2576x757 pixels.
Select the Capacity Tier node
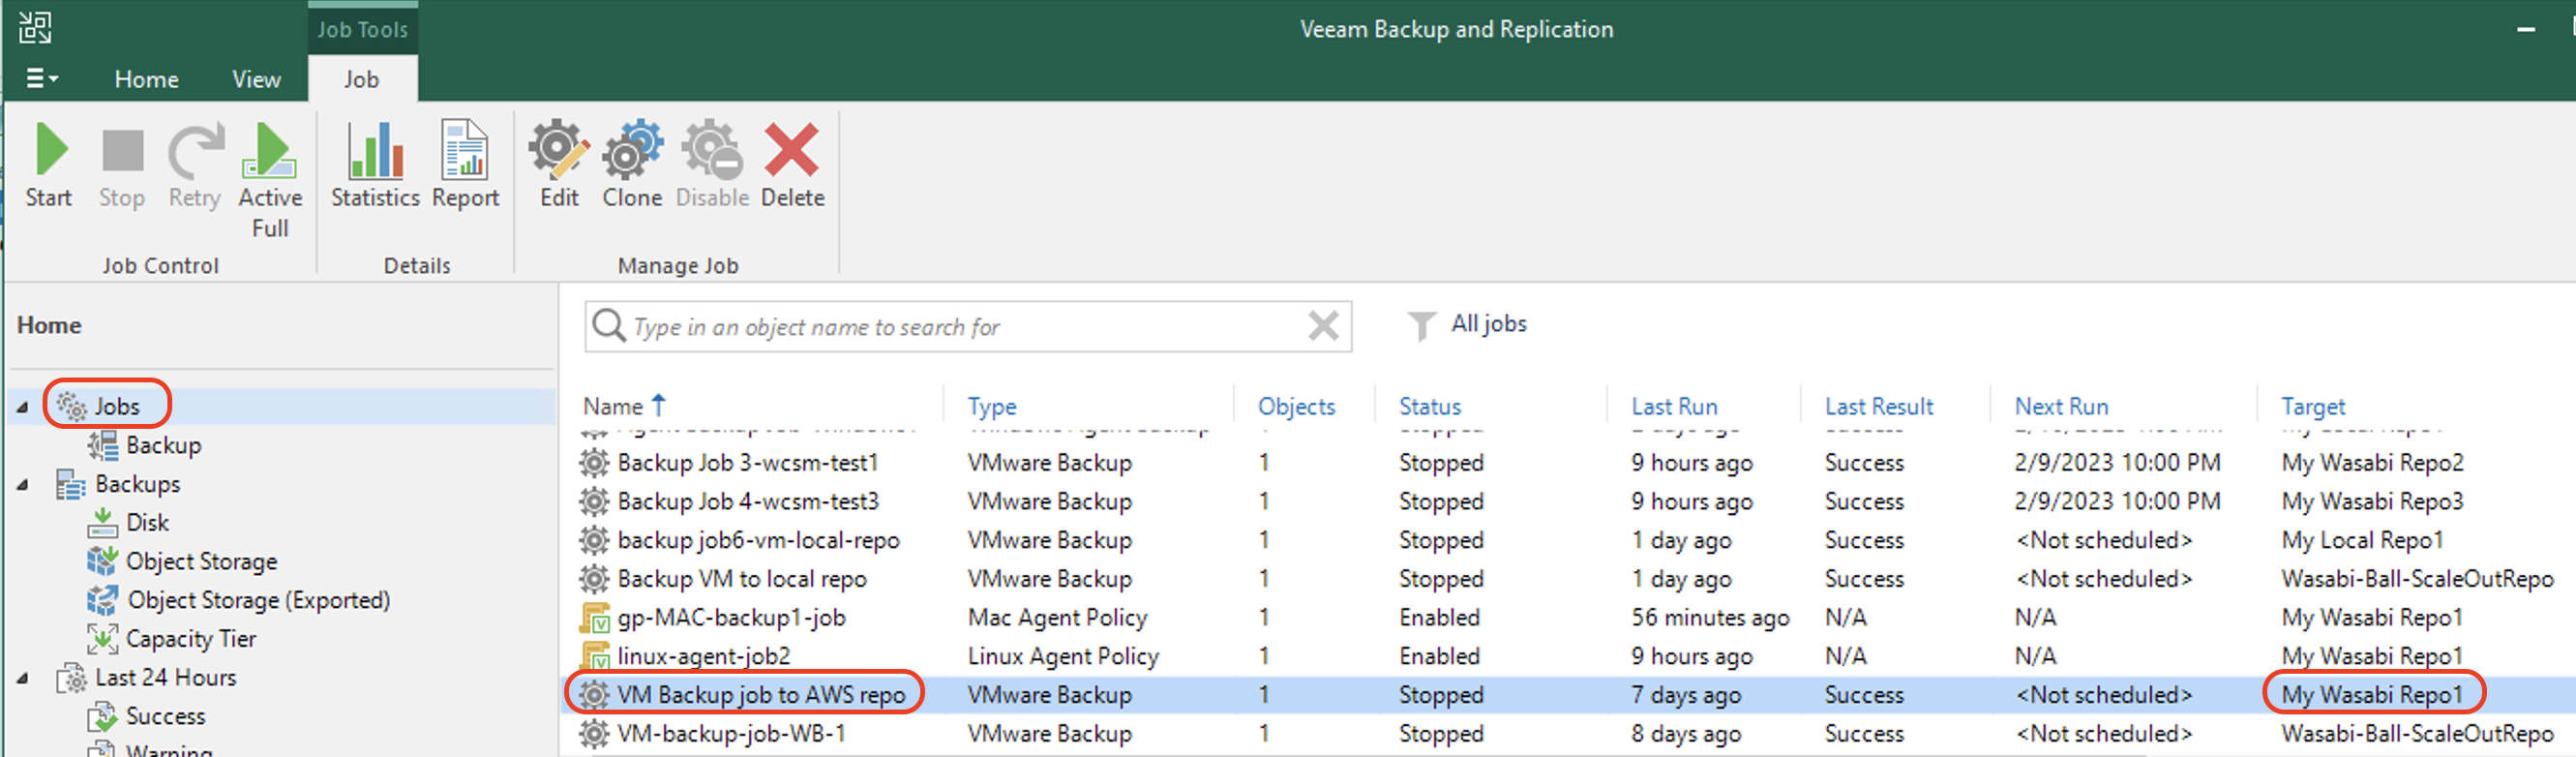[x=191, y=639]
